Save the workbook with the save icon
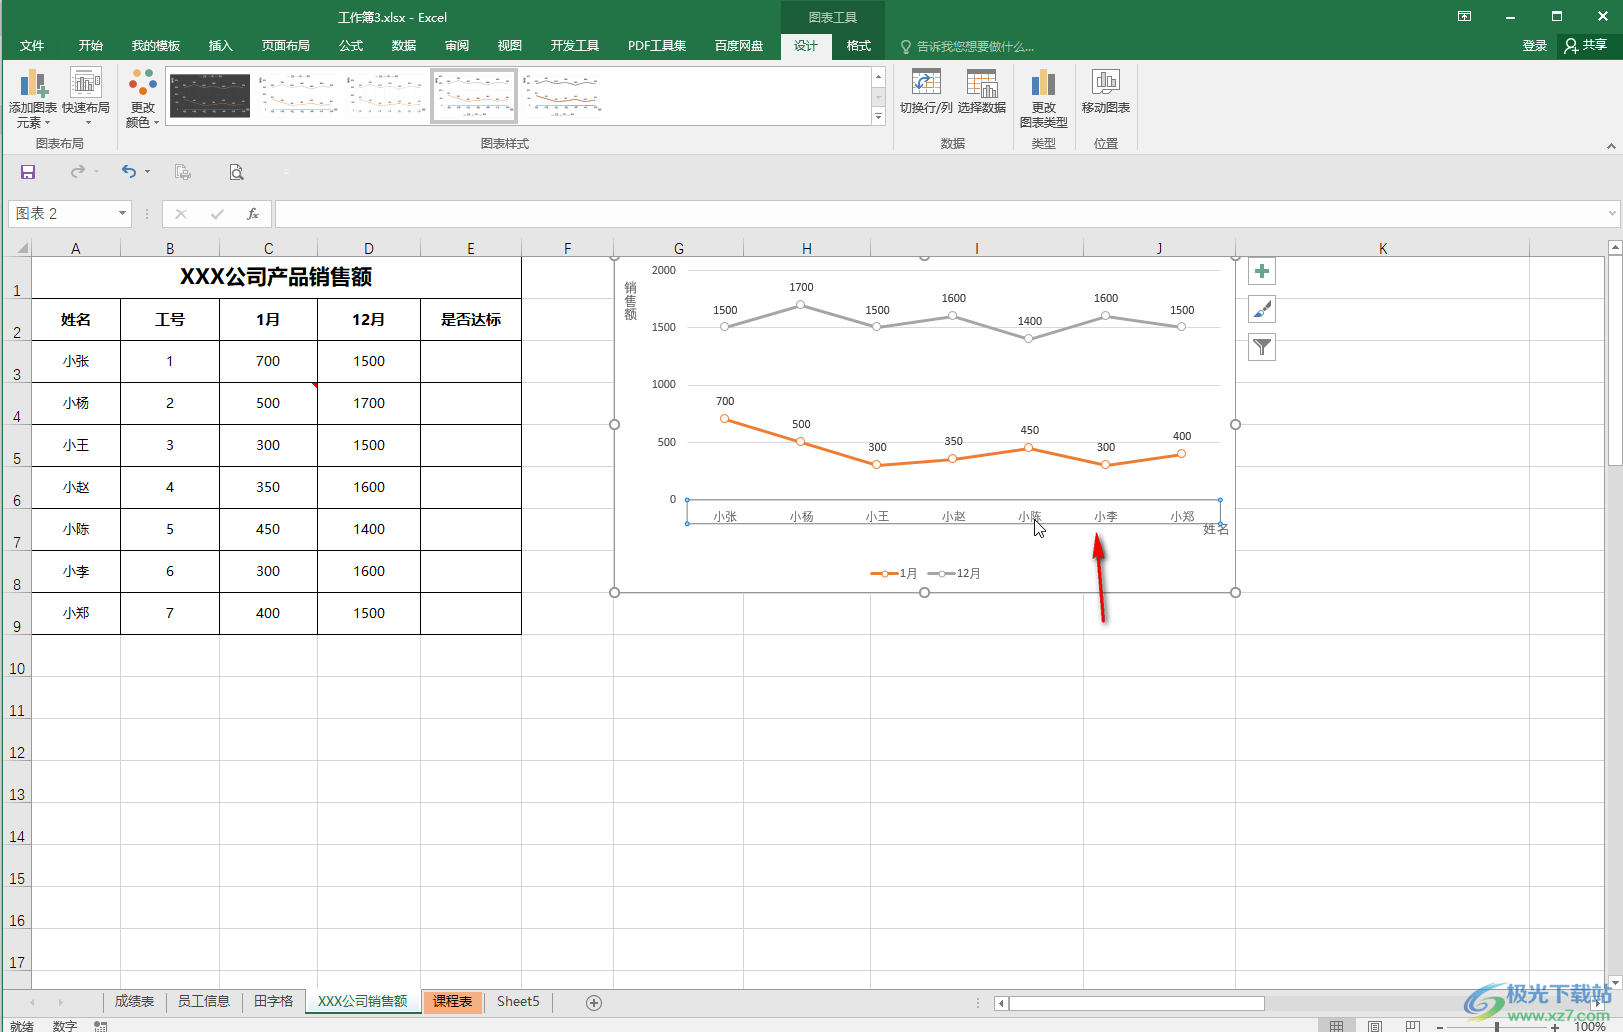The height and width of the screenshot is (1032, 1623). [x=28, y=172]
